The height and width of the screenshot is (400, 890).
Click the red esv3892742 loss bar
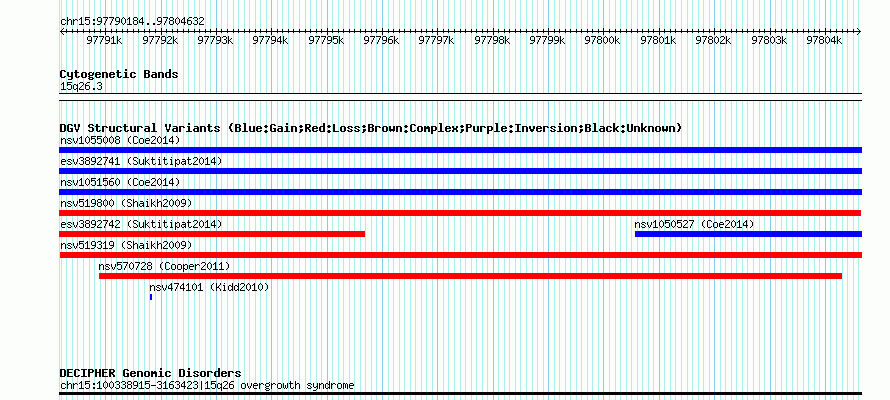[x=212, y=234]
